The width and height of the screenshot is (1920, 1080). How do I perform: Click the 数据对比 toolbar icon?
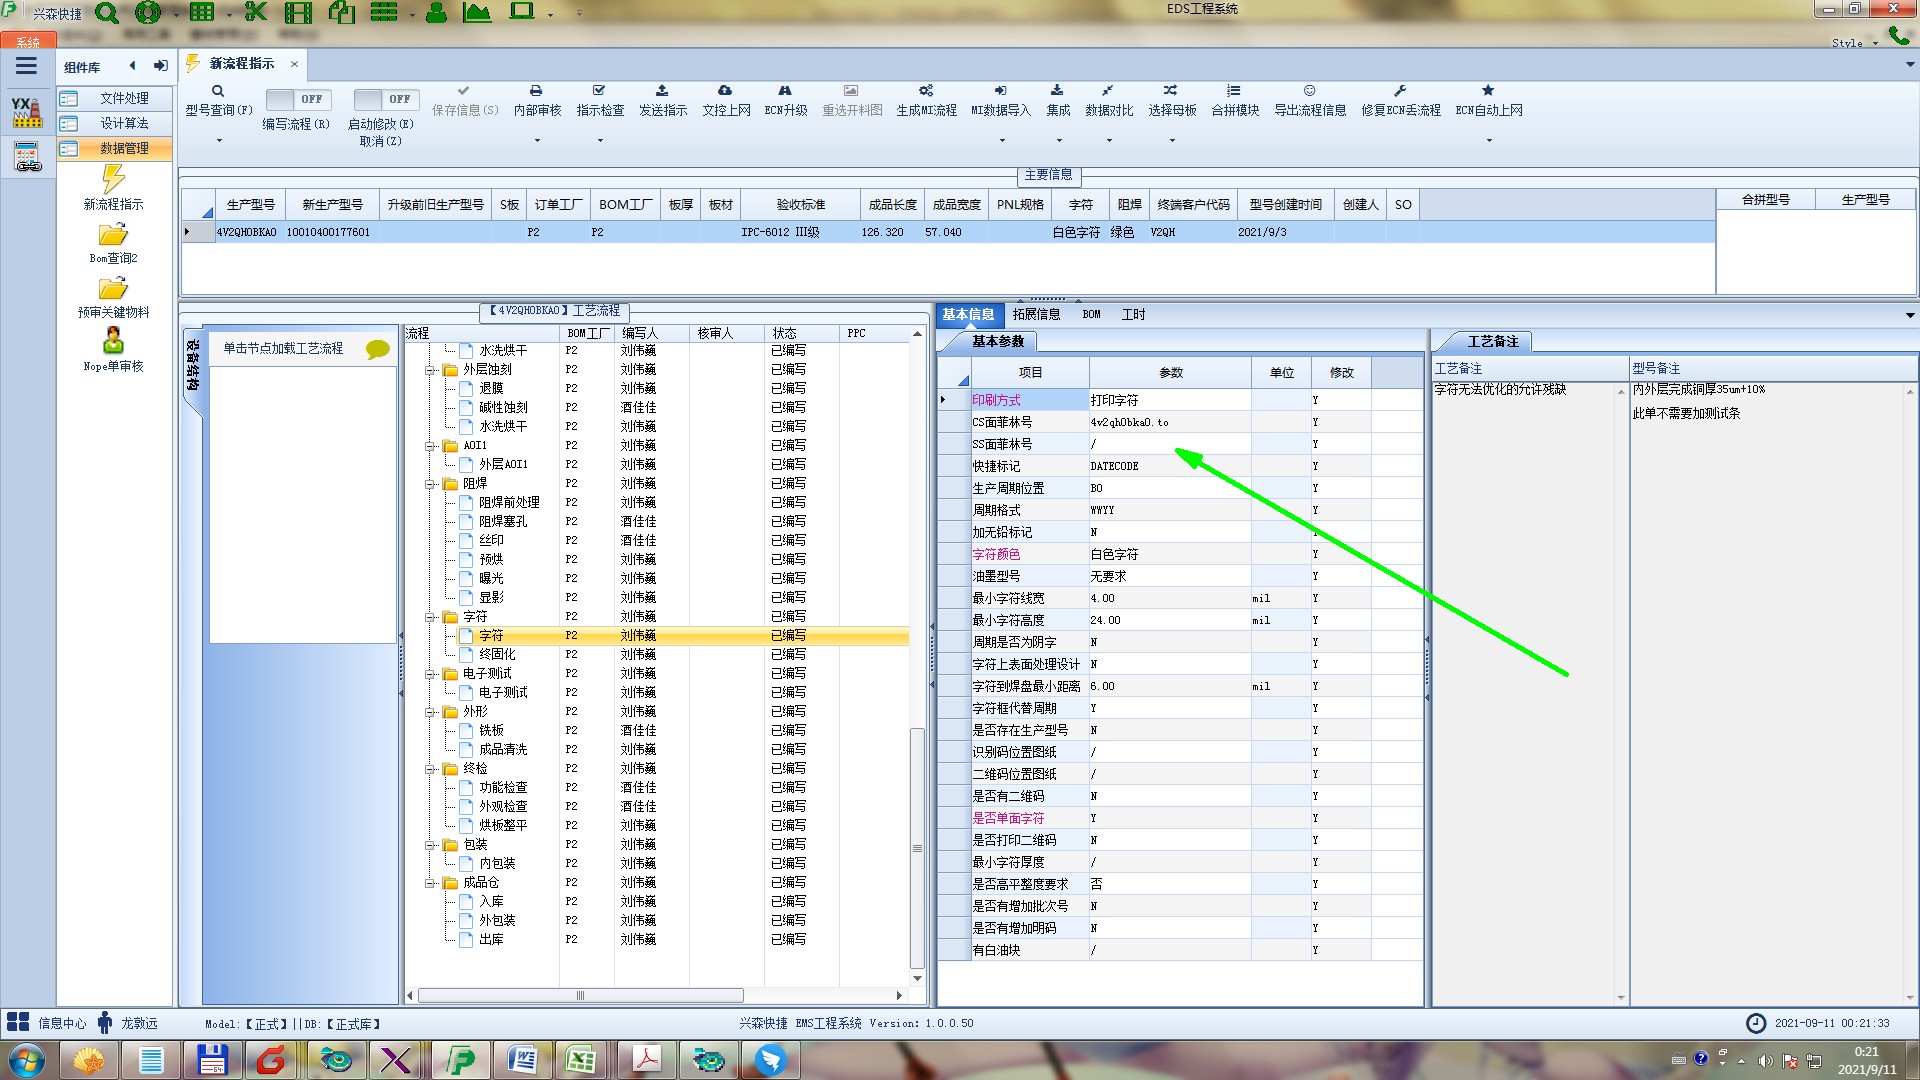tap(1108, 91)
